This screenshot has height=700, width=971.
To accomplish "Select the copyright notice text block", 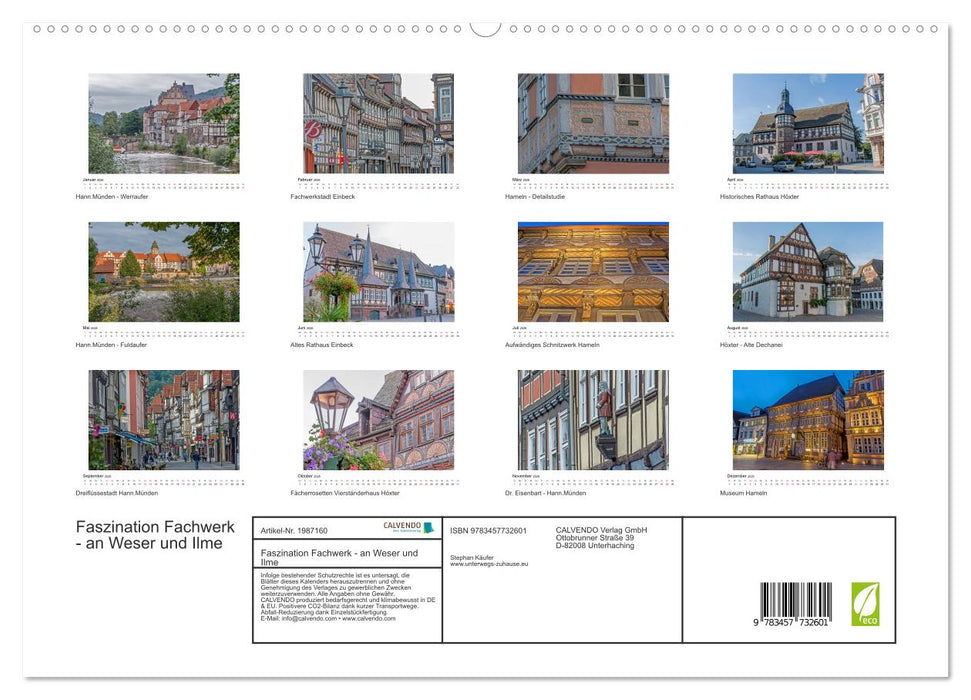I will (x=346, y=594).
